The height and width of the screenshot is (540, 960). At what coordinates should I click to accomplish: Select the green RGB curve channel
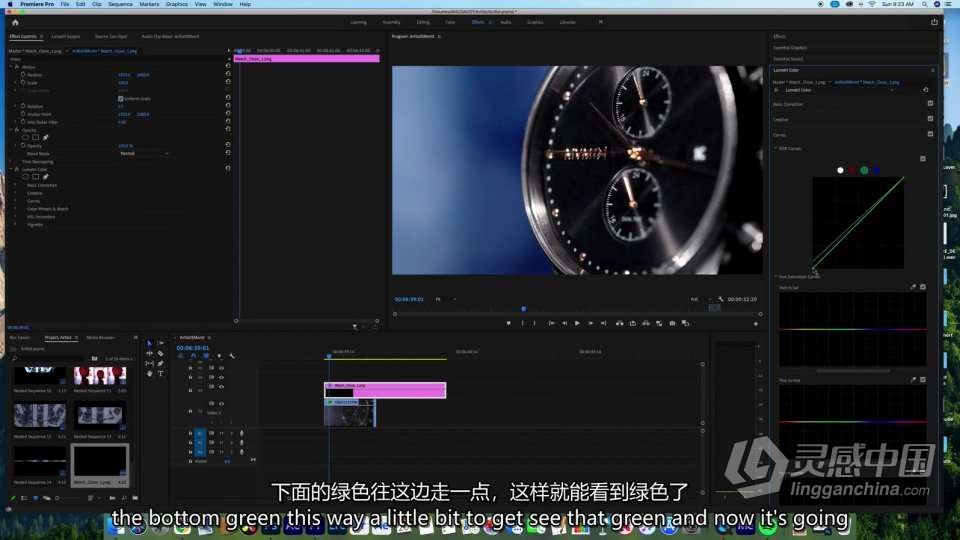click(x=864, y=170)
